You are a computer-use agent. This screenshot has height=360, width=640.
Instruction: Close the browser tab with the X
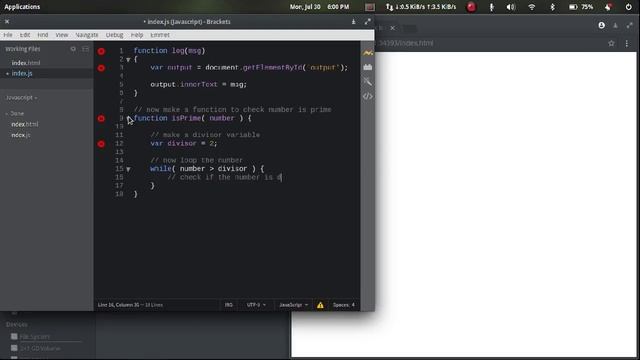[x=392, y=28]
